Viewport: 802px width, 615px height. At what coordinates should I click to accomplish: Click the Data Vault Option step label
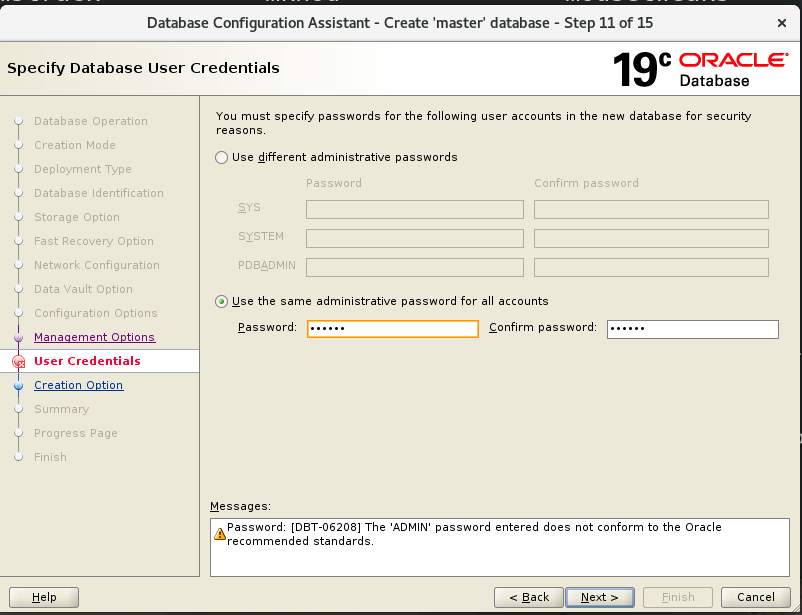tap(83, 289)
